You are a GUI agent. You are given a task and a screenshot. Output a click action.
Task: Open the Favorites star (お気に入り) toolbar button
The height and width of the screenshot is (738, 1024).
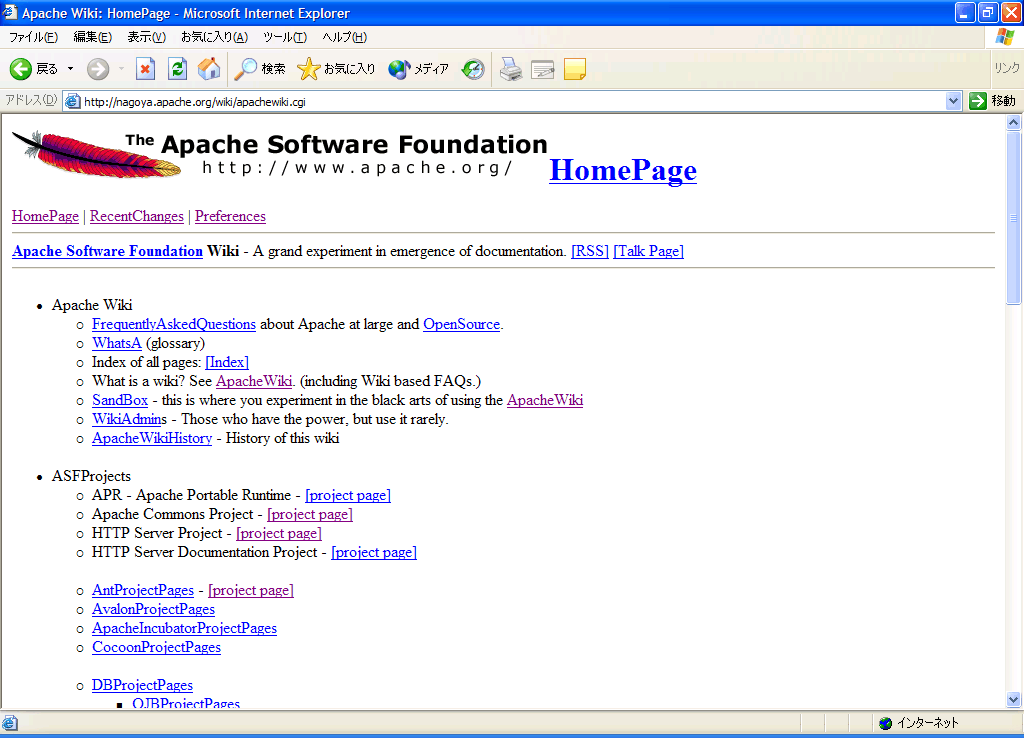336,69
